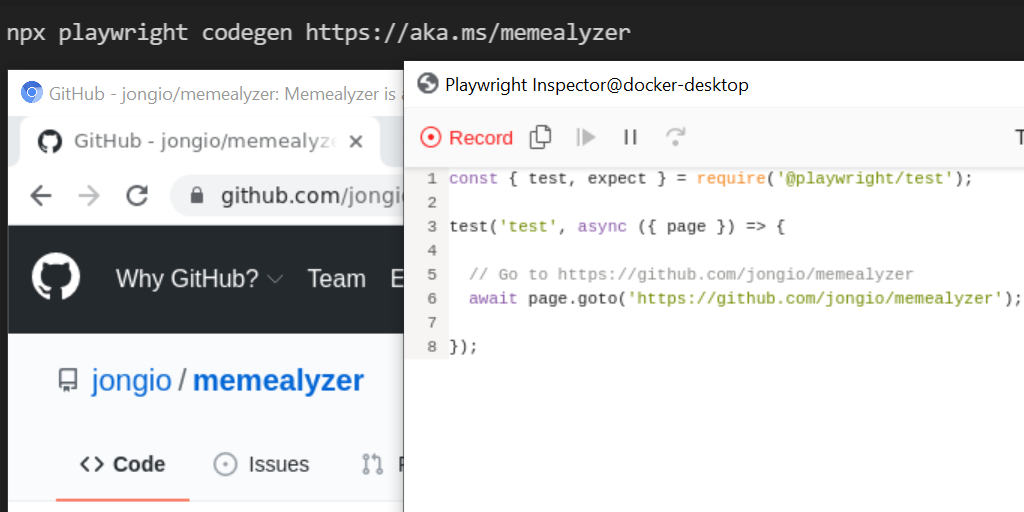Click code line 1 with require statement
Screen dimensions: 1024x512
coord(711,178)
